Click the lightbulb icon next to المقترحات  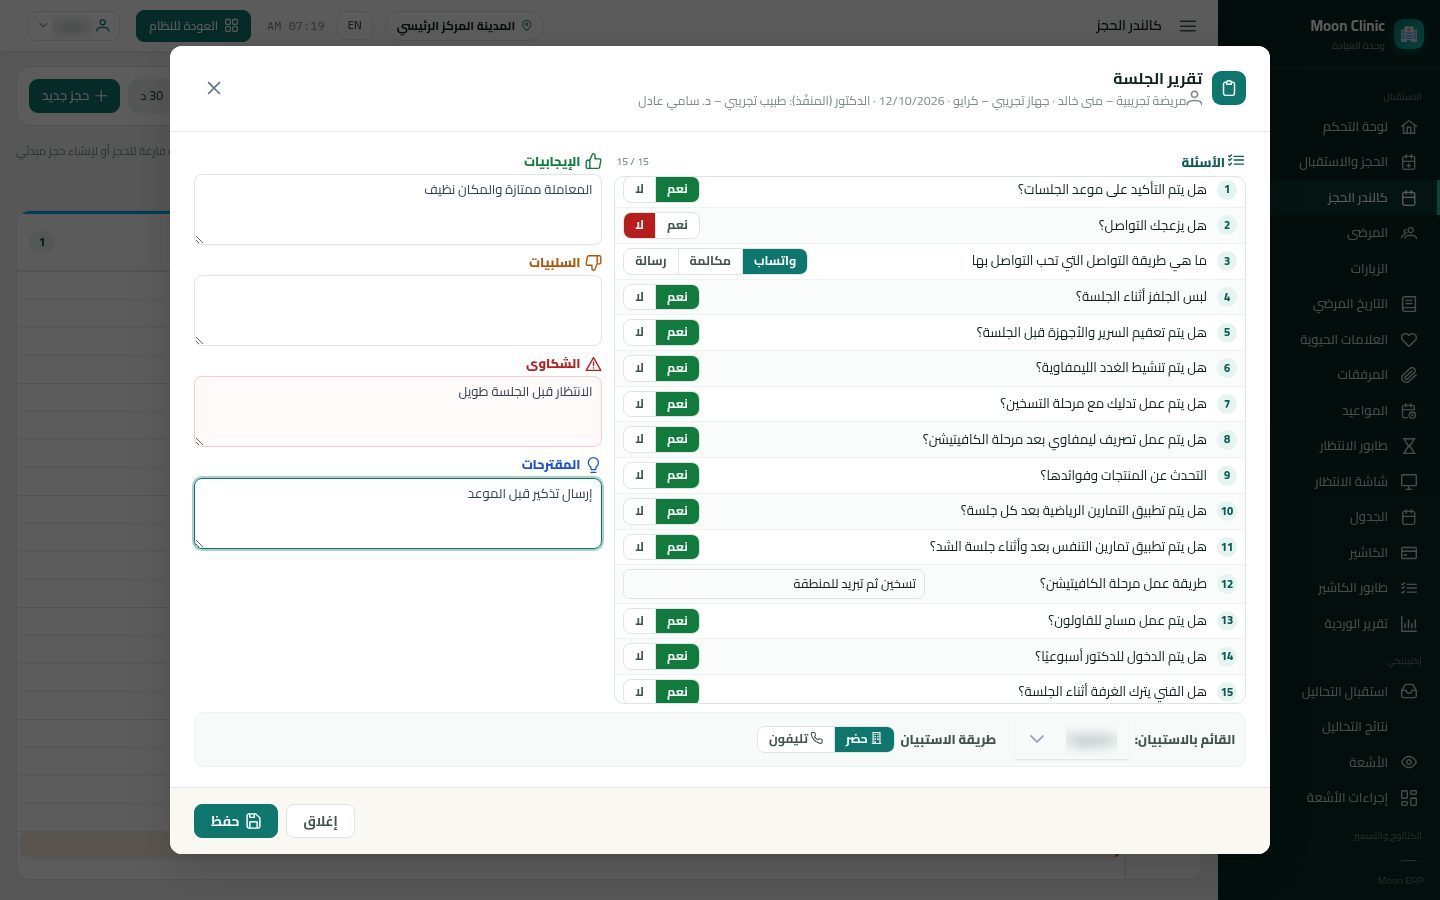point(594,465)
